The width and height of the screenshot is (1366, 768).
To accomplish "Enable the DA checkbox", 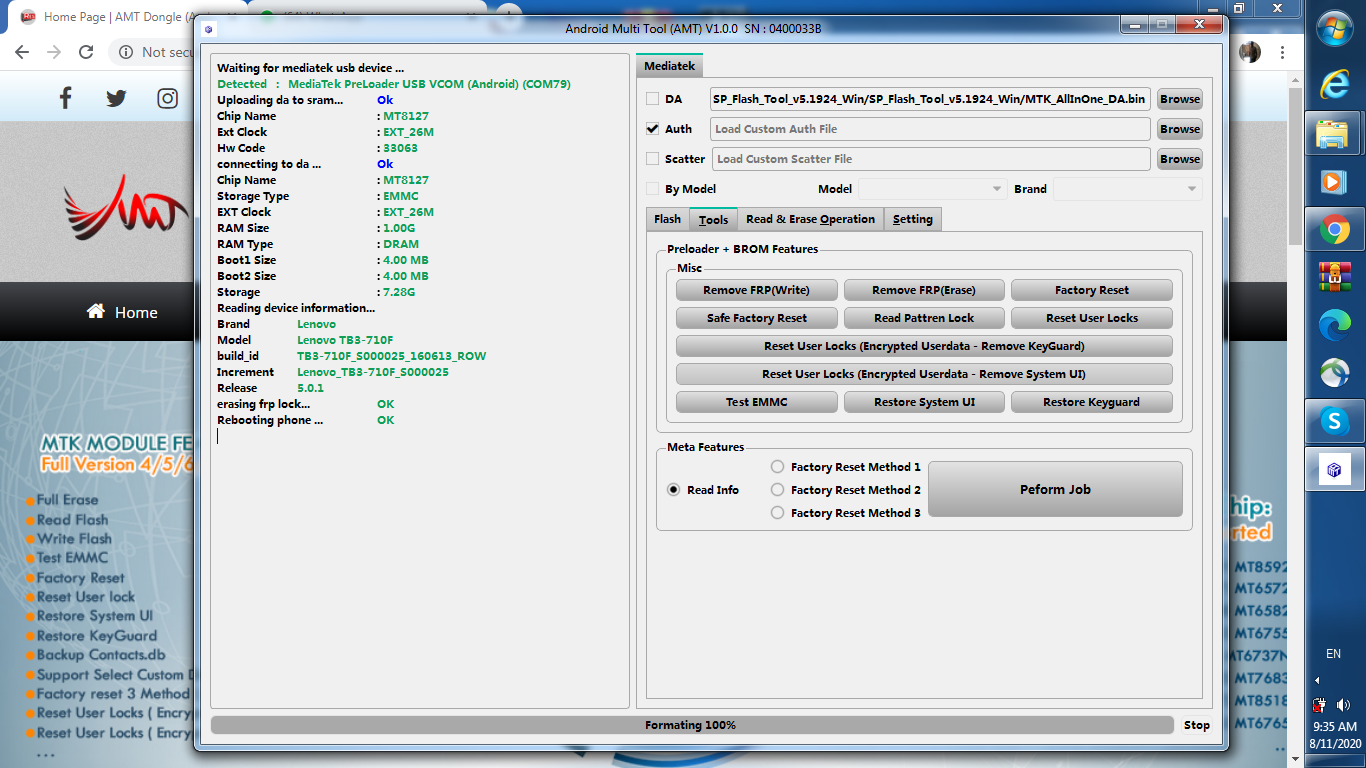I will [652, 99].
